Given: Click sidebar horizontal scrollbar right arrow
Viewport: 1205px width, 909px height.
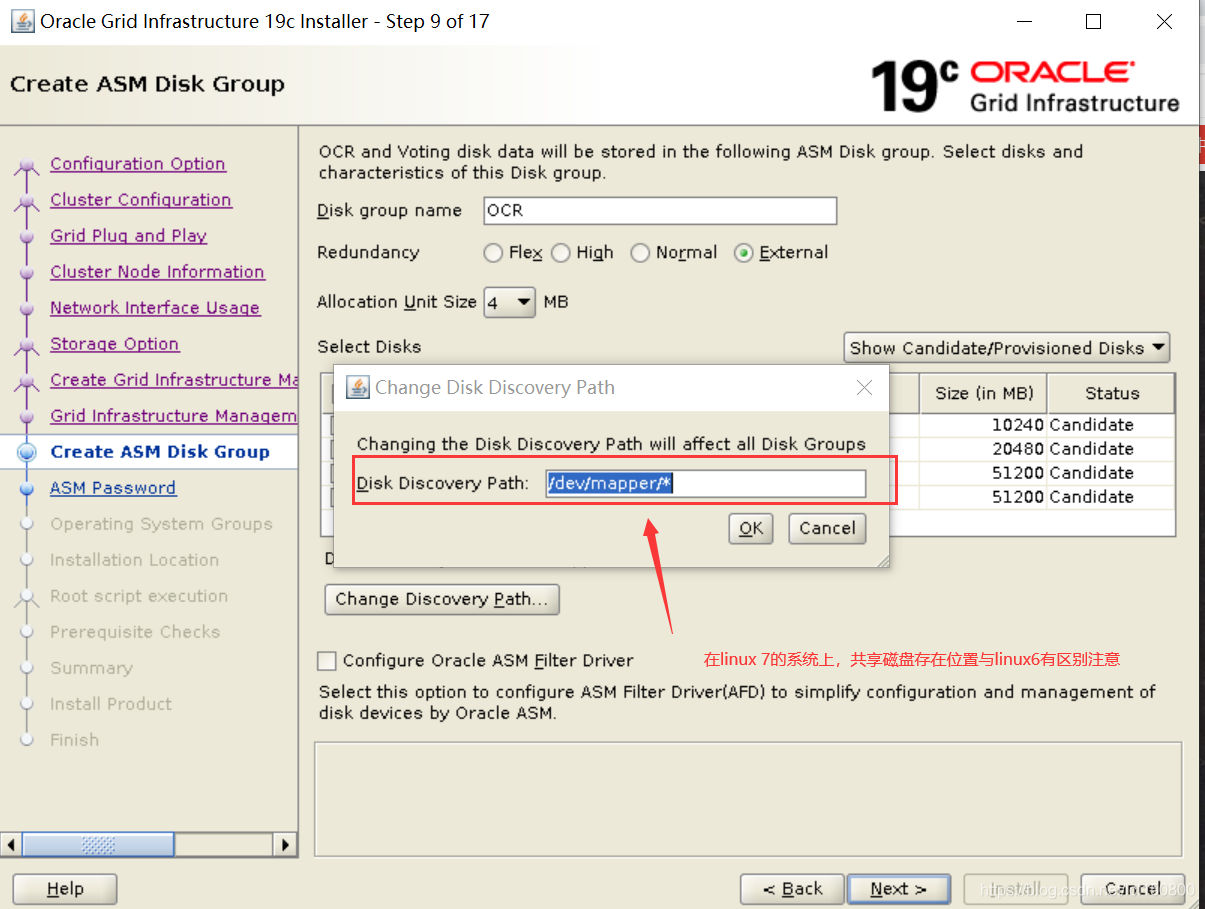Looking at the screenshot, I should (x=285, y=845).
